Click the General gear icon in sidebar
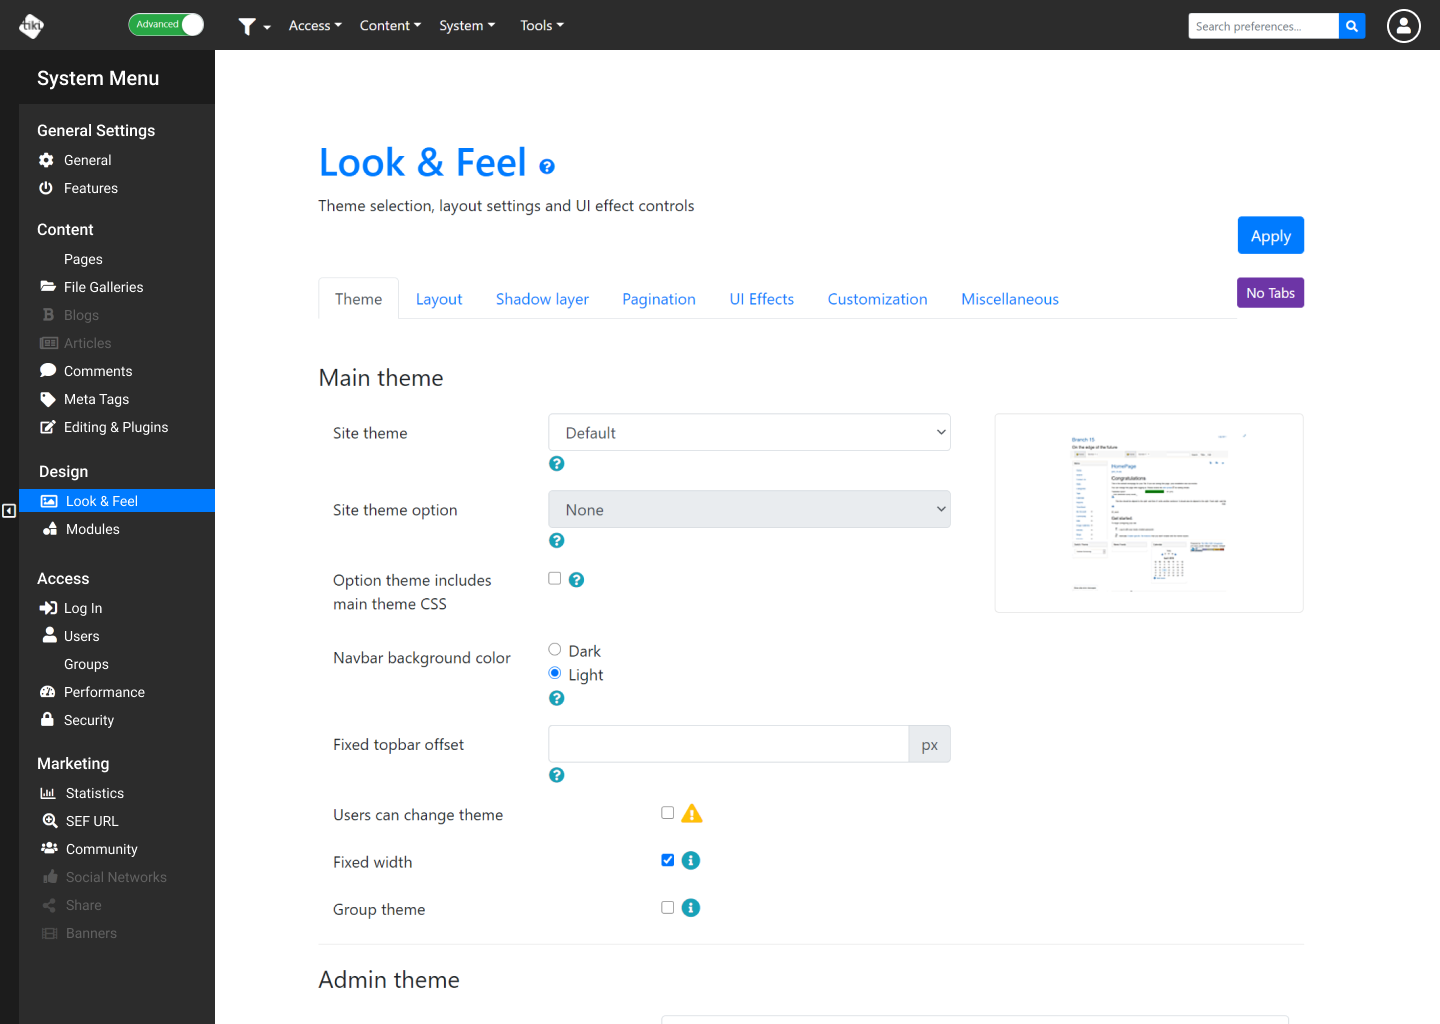The image size is (1440, 1024). [x=46, y=160]
